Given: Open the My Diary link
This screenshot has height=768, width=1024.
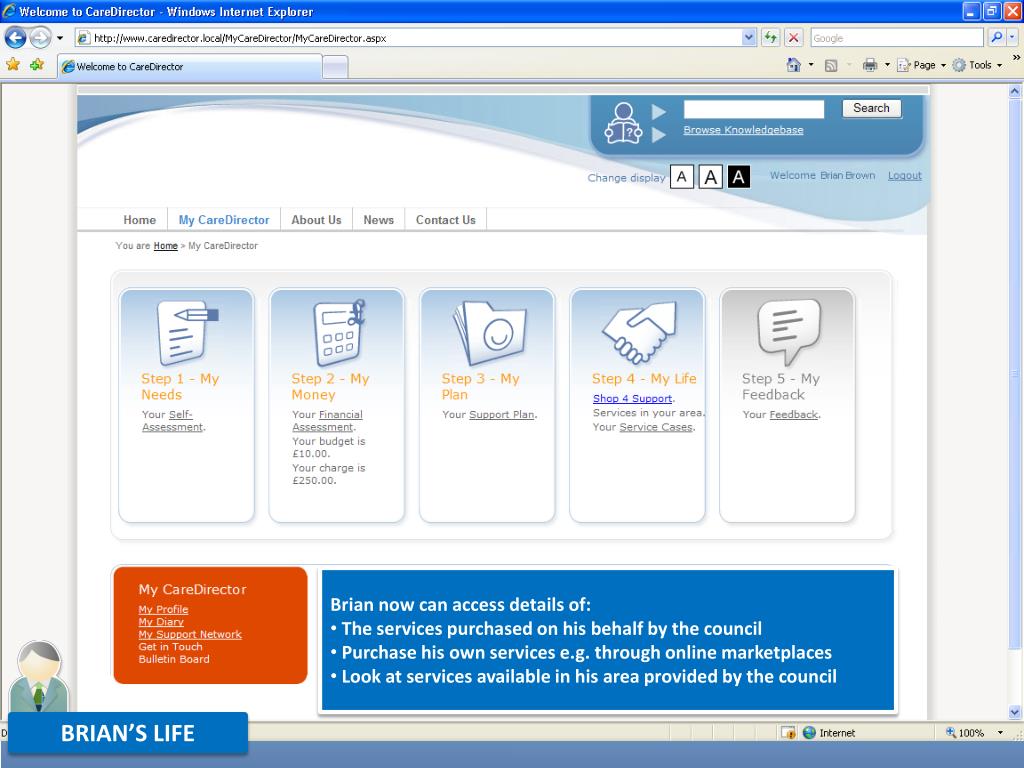Looking at the screenshot, I should [x=161, y=622].
